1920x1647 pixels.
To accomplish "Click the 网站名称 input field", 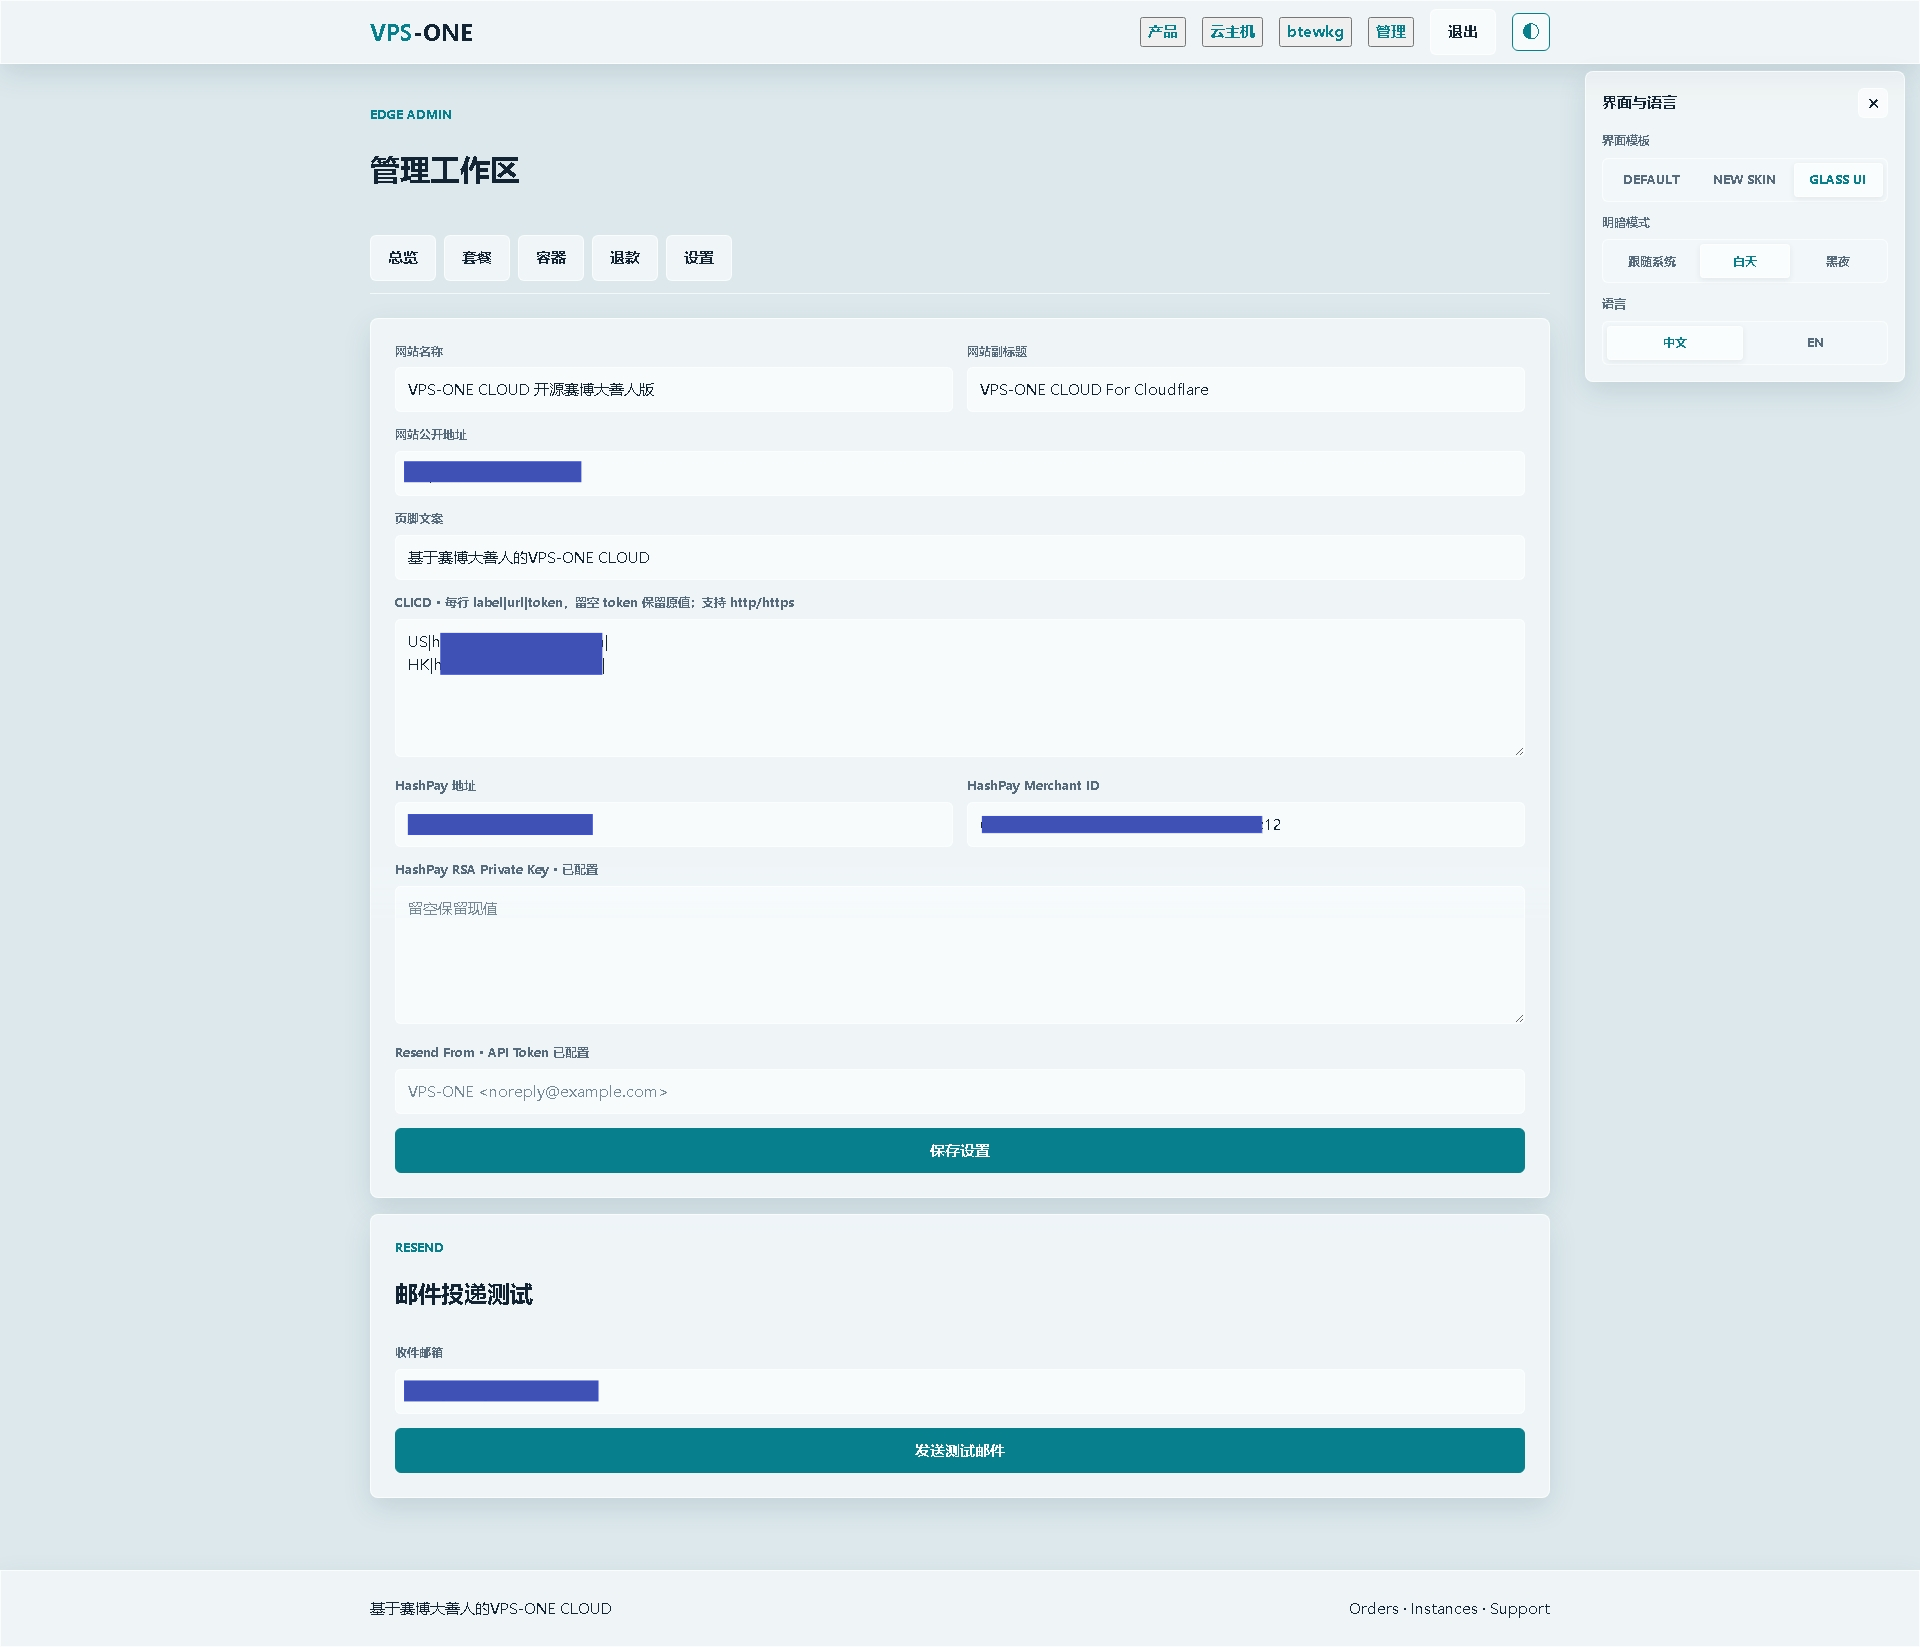I will pyautogui.click(x=674, y=389).
